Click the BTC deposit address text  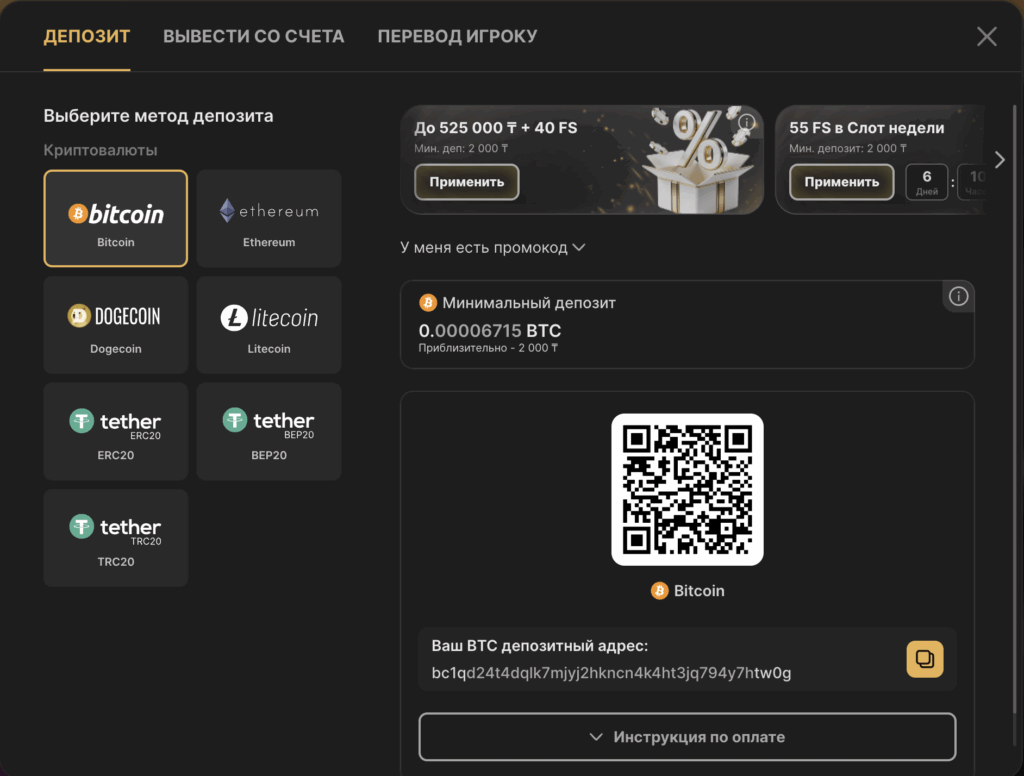point(611,673)
